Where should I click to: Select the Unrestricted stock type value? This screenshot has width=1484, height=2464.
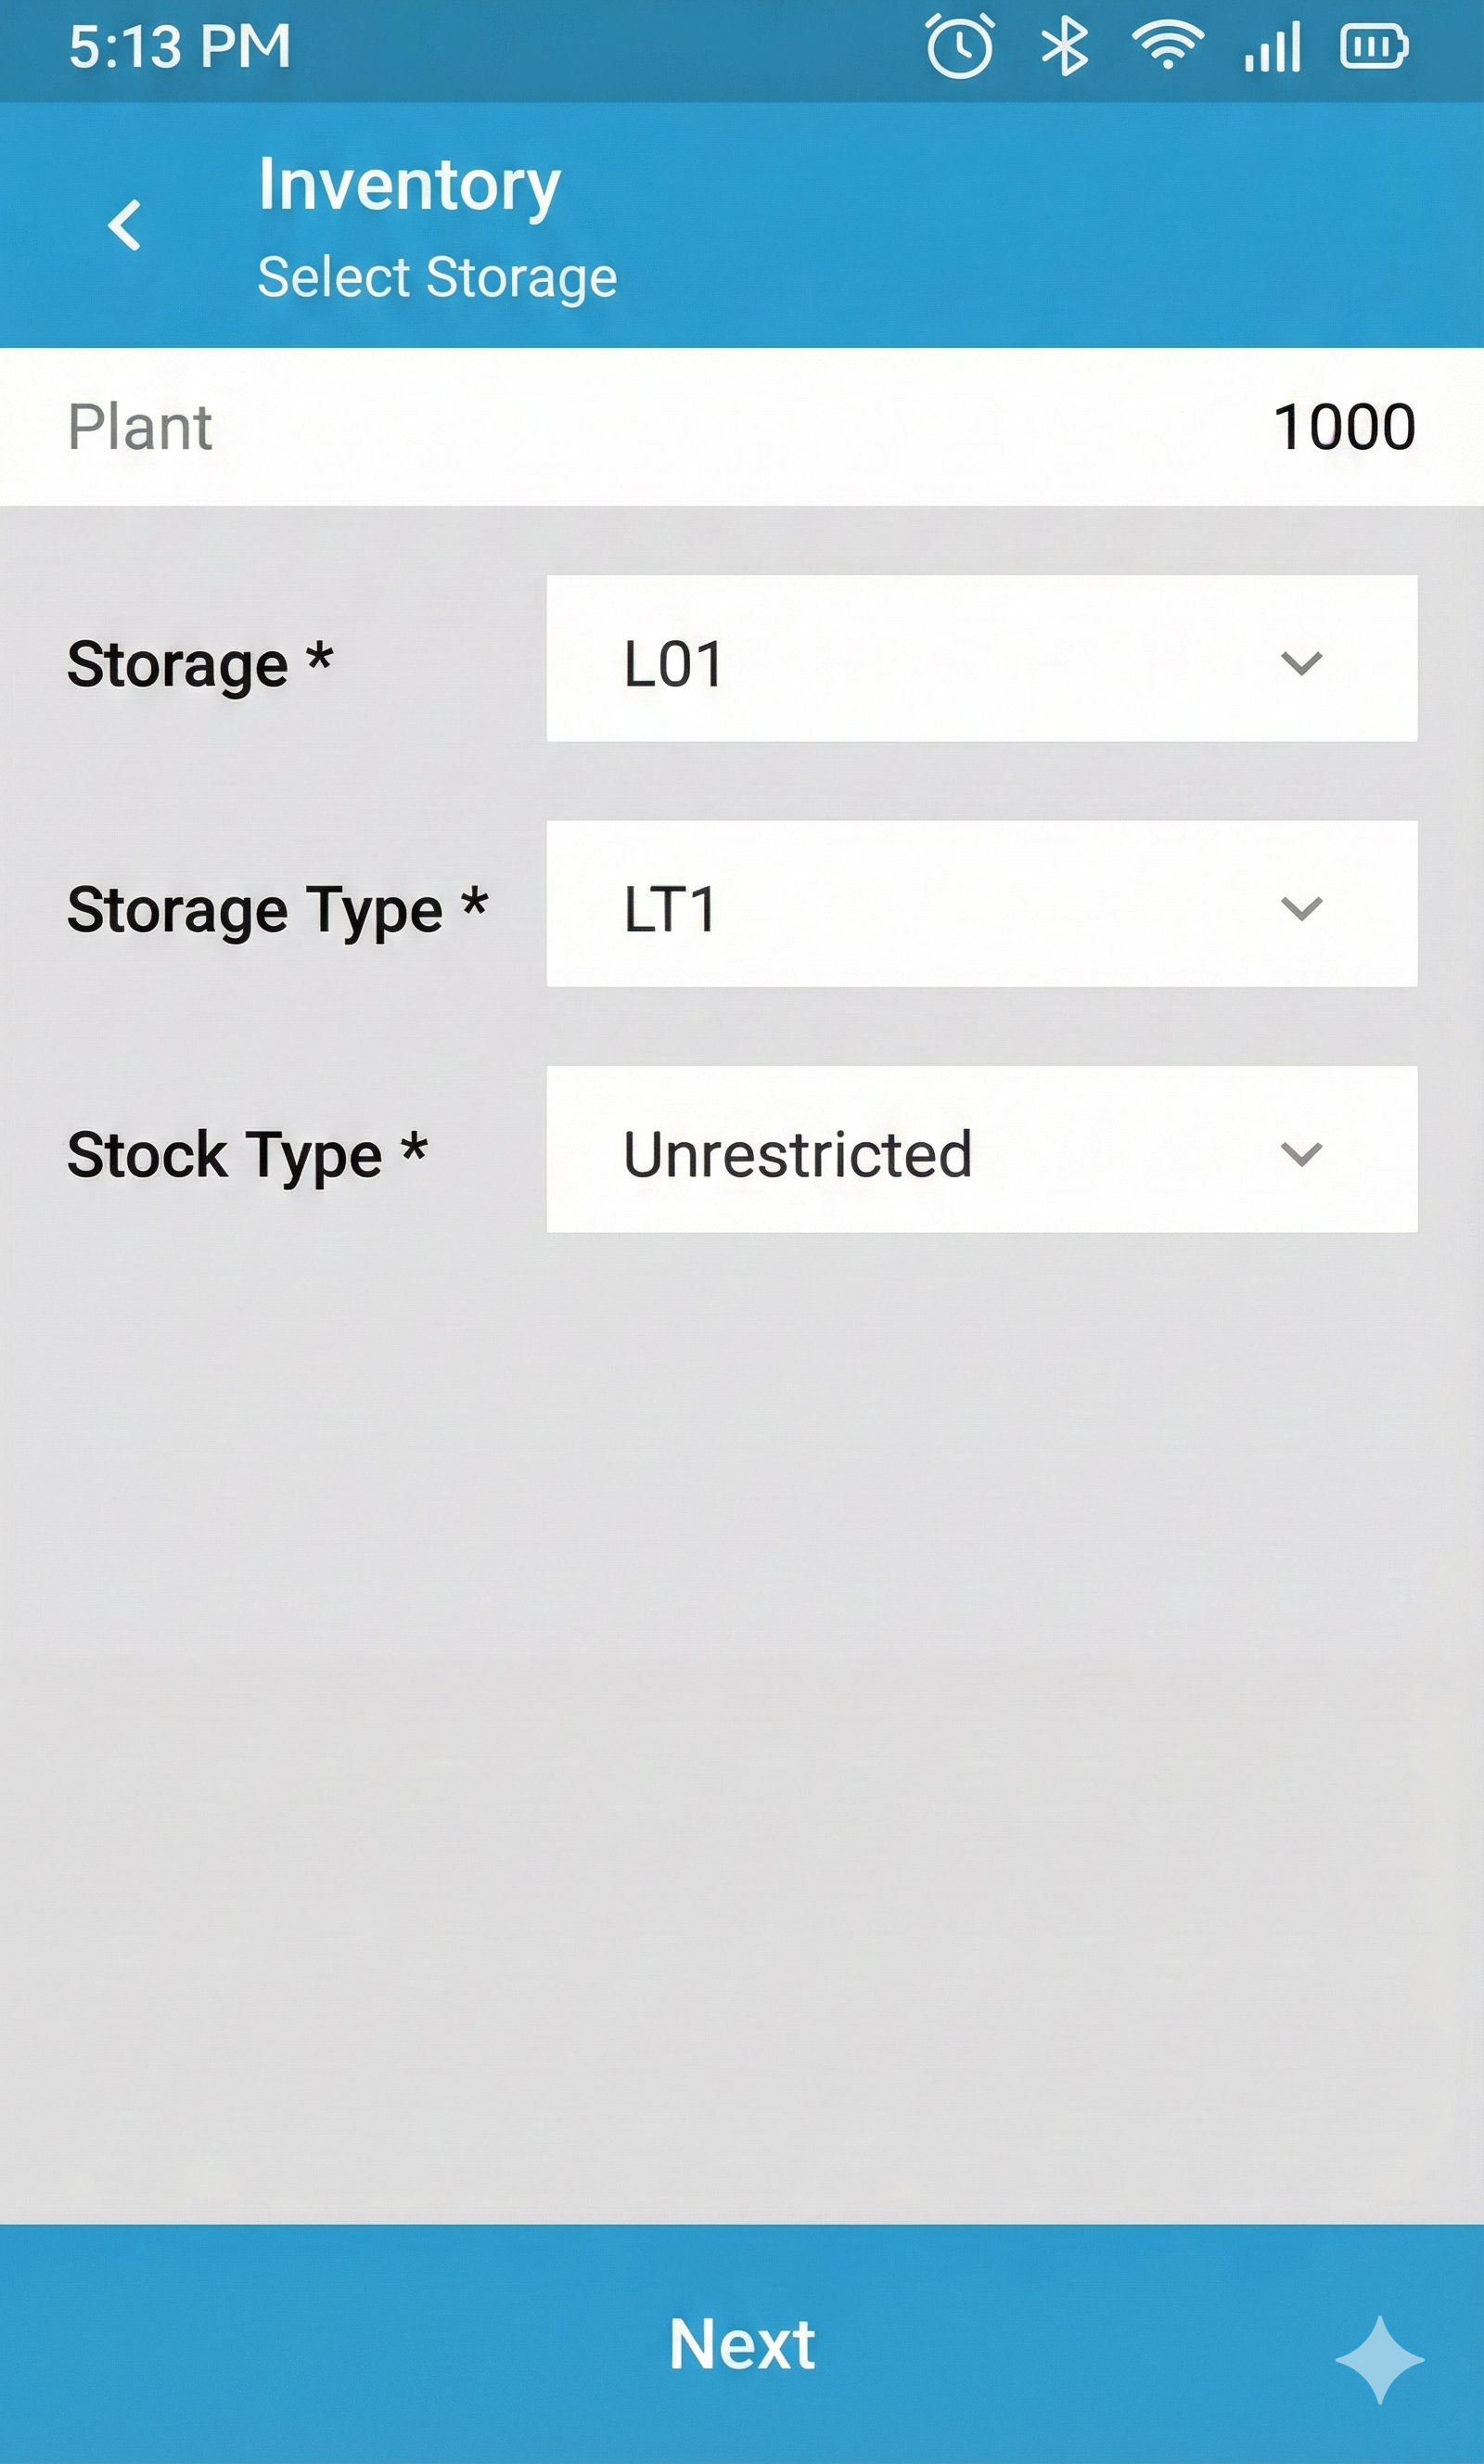point(797,1154)
